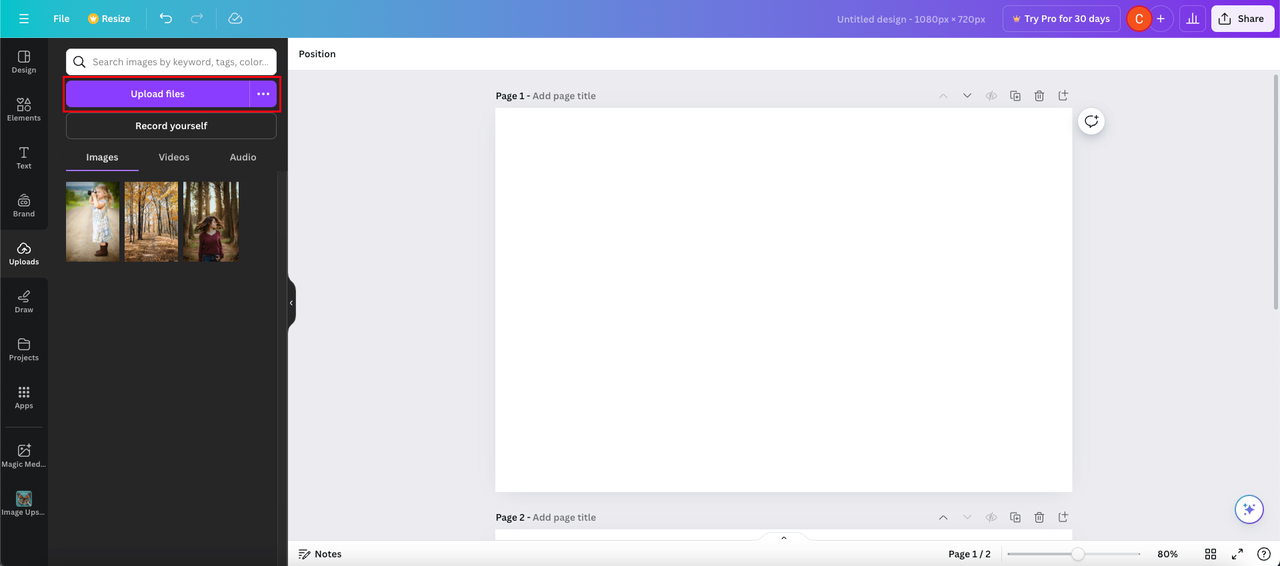
Task: Open more upload options (three dots)
Action: pos(263,94)
